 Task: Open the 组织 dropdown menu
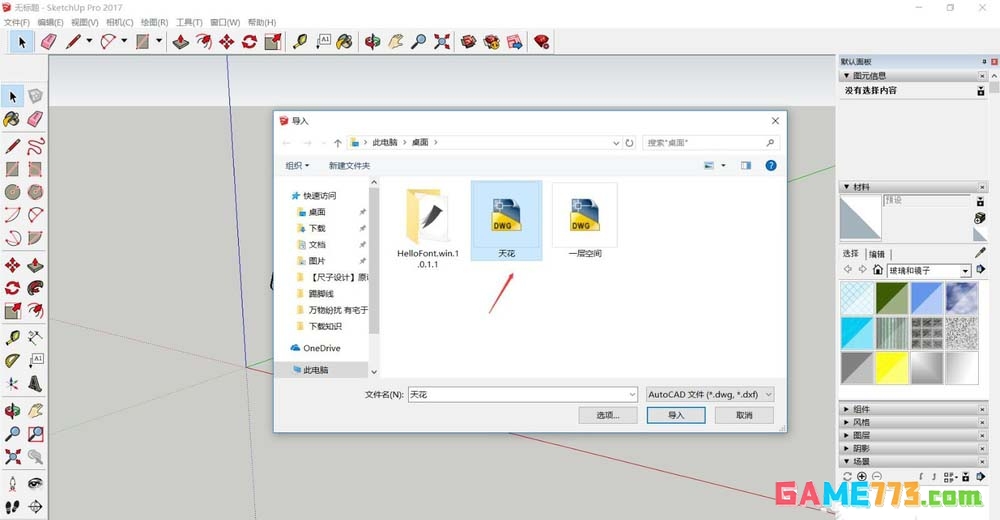click(x=297, y=165)
